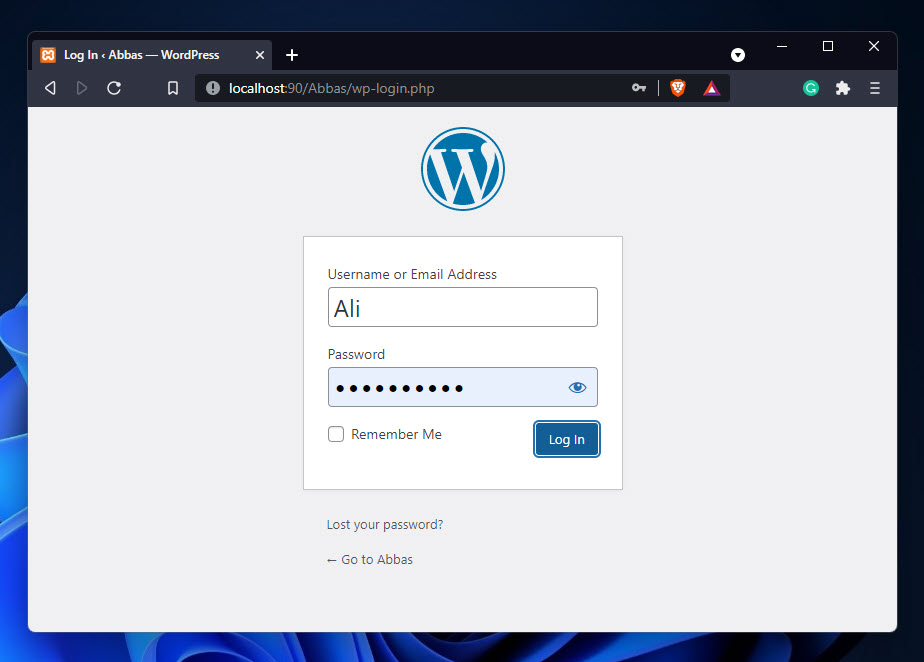Maximize the browser window
This screenshot has height=662, width=924.
(828, 46)
